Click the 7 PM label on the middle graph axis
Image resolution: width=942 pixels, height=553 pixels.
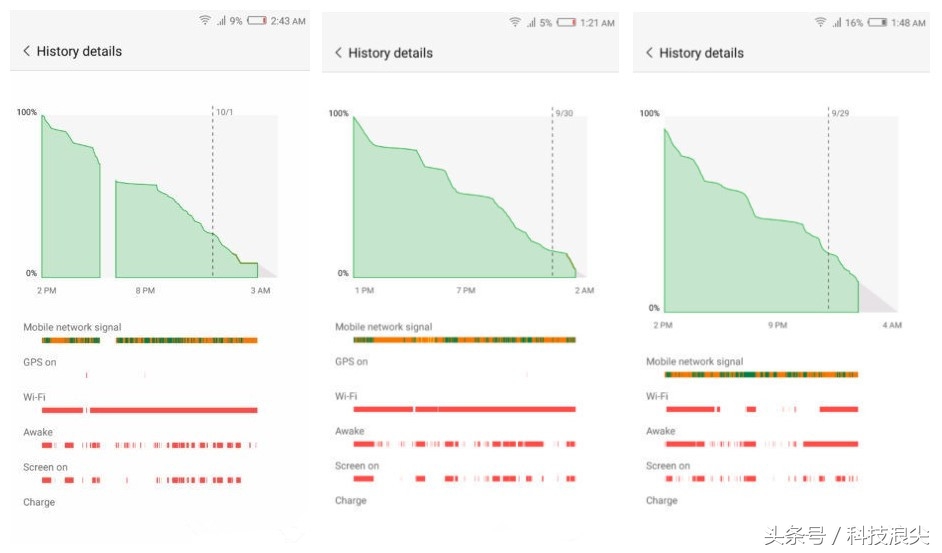click(467, 291)
